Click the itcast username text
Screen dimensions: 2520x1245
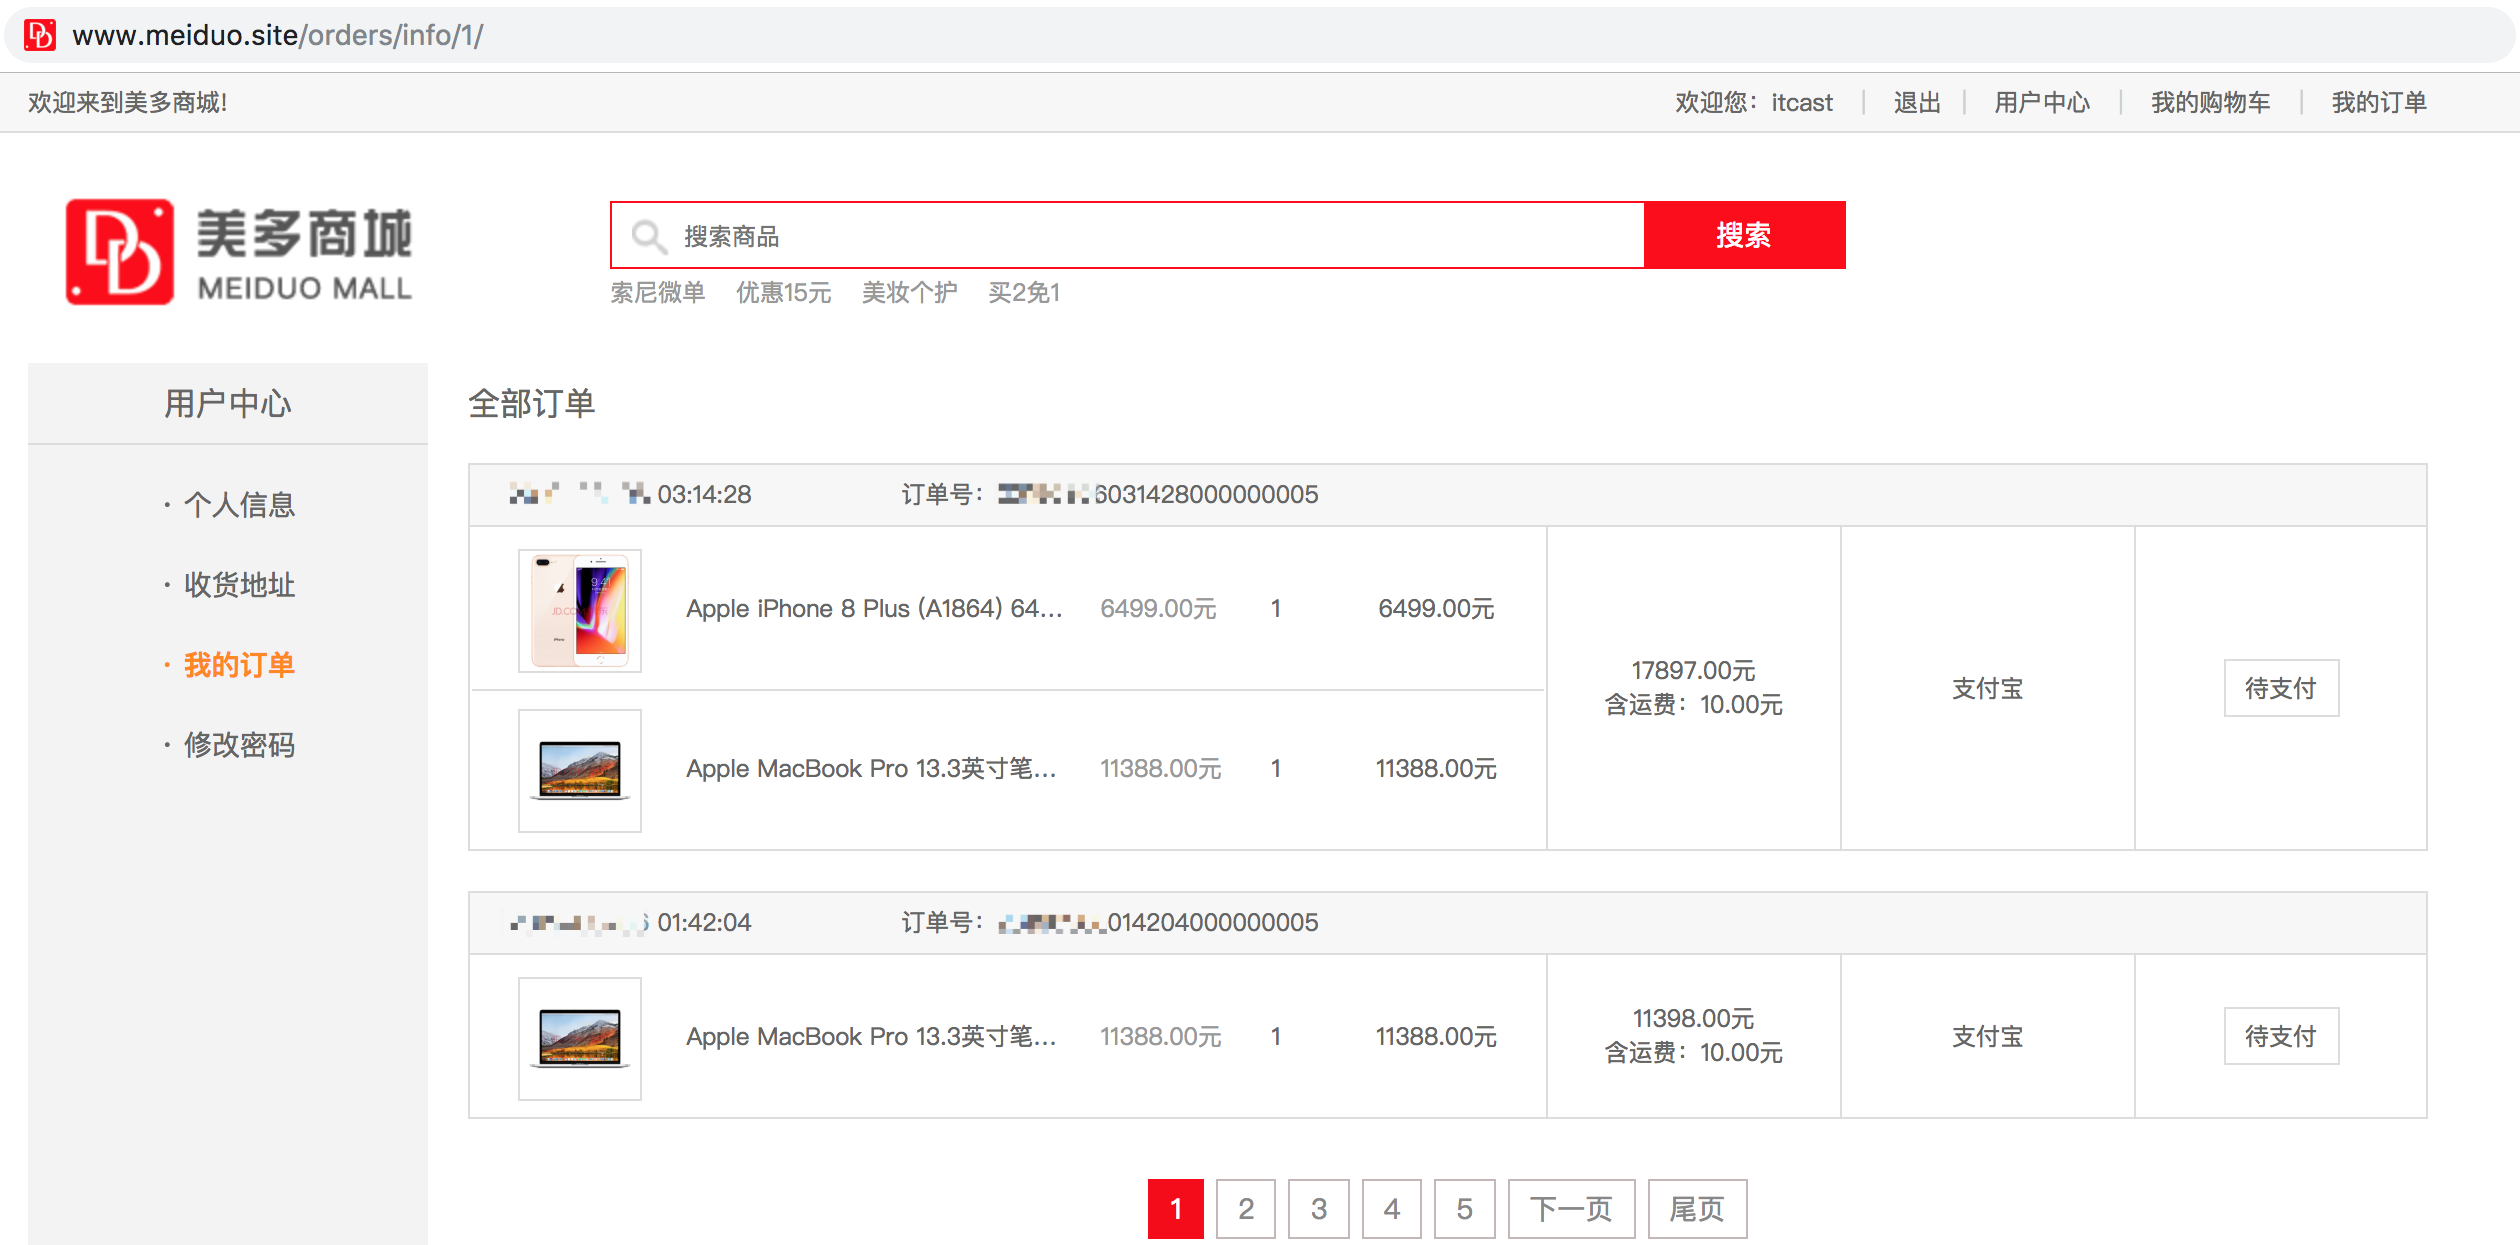tap(1802, 102)
